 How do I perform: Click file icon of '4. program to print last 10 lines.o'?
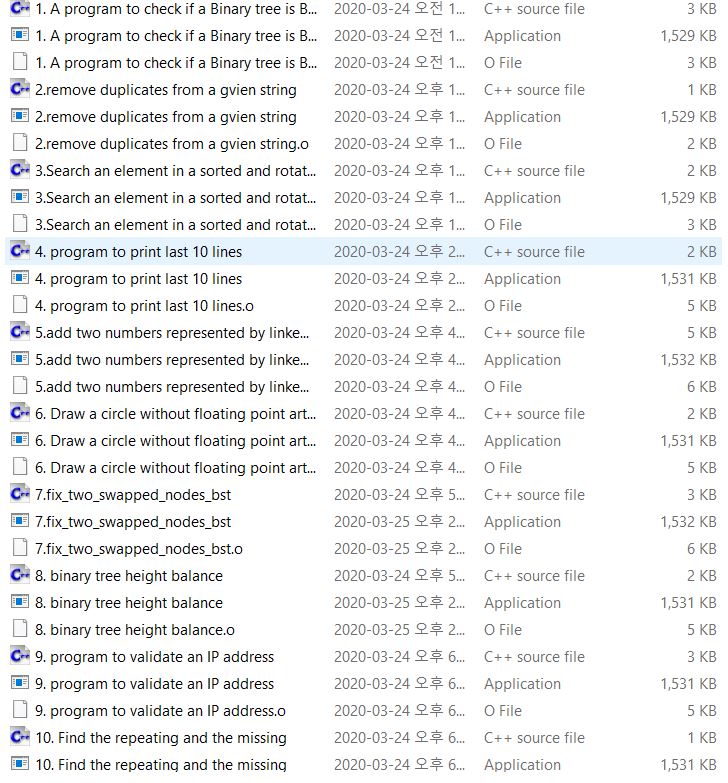pos(20,305)
